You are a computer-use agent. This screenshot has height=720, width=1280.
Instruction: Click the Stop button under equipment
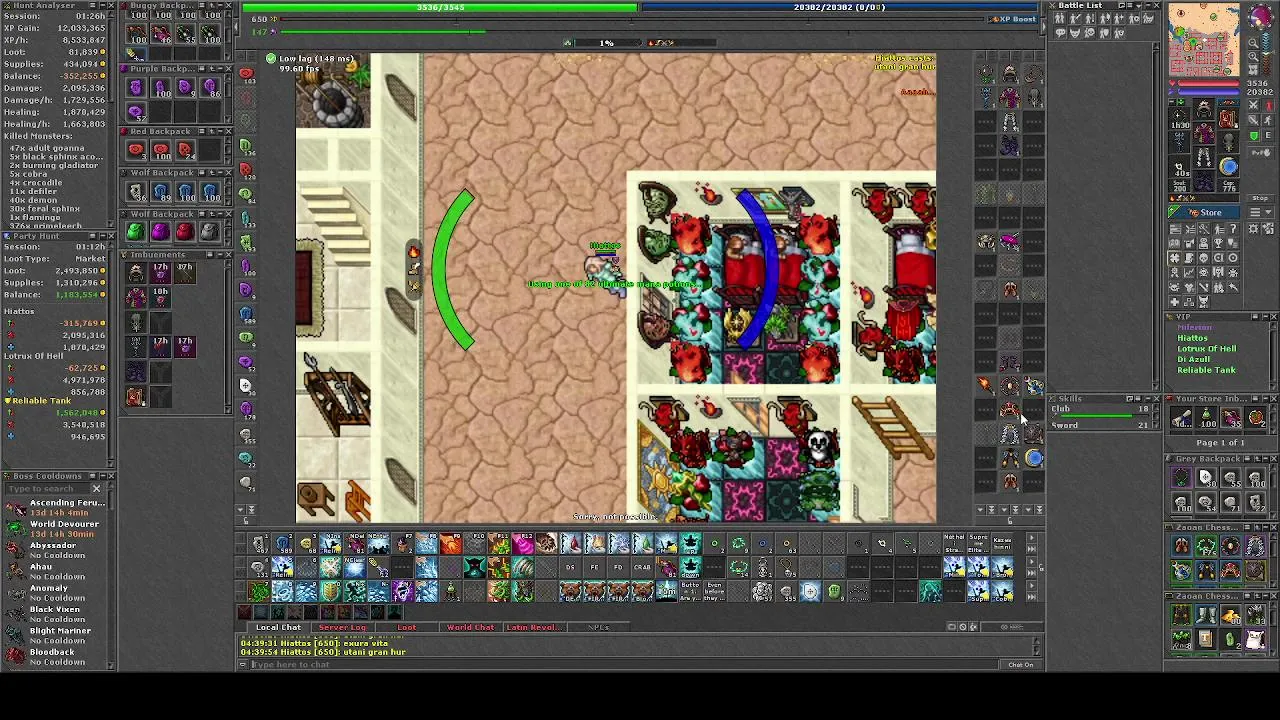[1260, 198]
